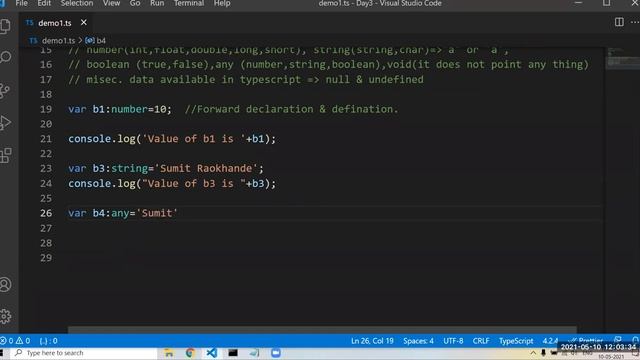Open the Run and Debug view
Screen dimensions: 640x360
click(6, 122)
